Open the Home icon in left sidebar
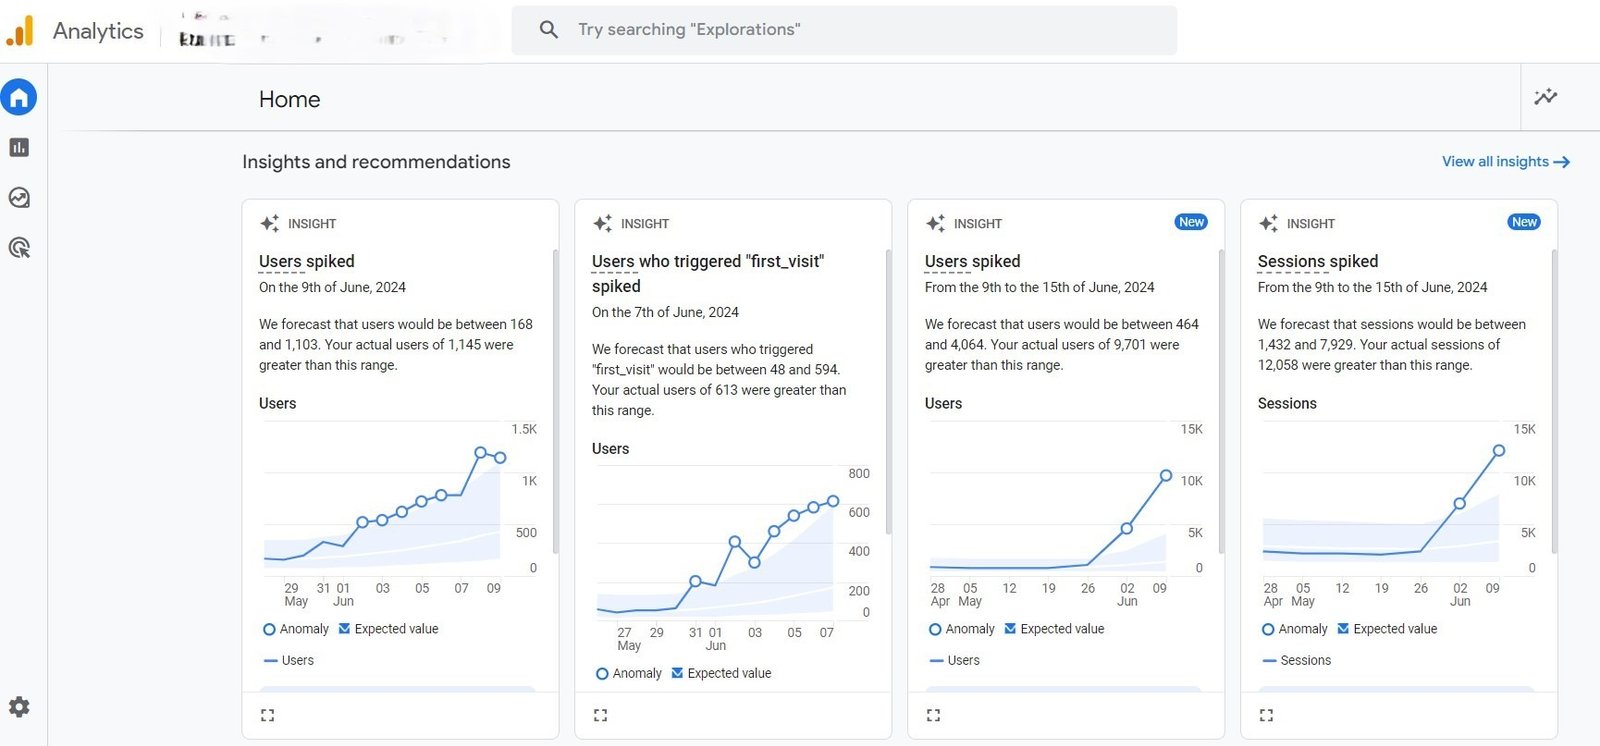Viewport: 1600px width, 746px height. click(19, 98)
